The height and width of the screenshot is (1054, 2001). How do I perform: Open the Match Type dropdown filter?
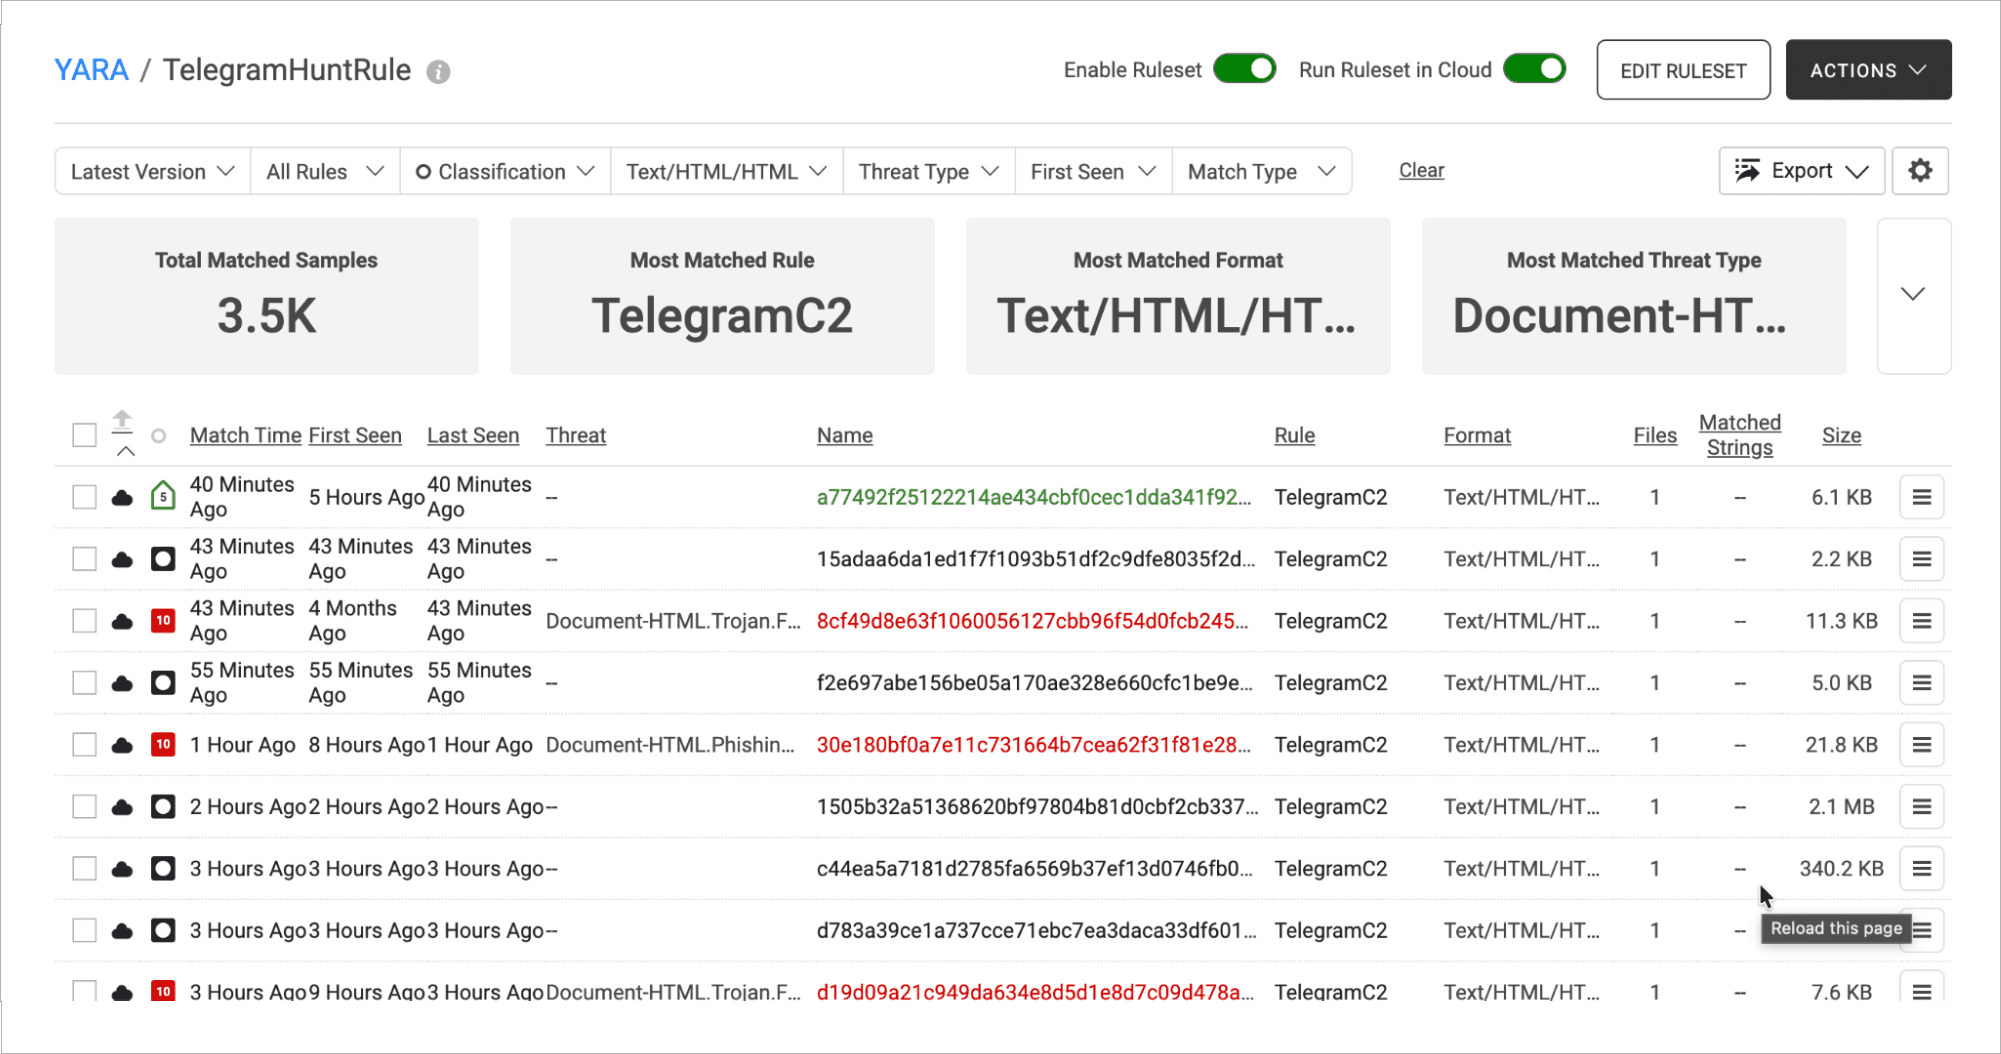(1262, 172)
